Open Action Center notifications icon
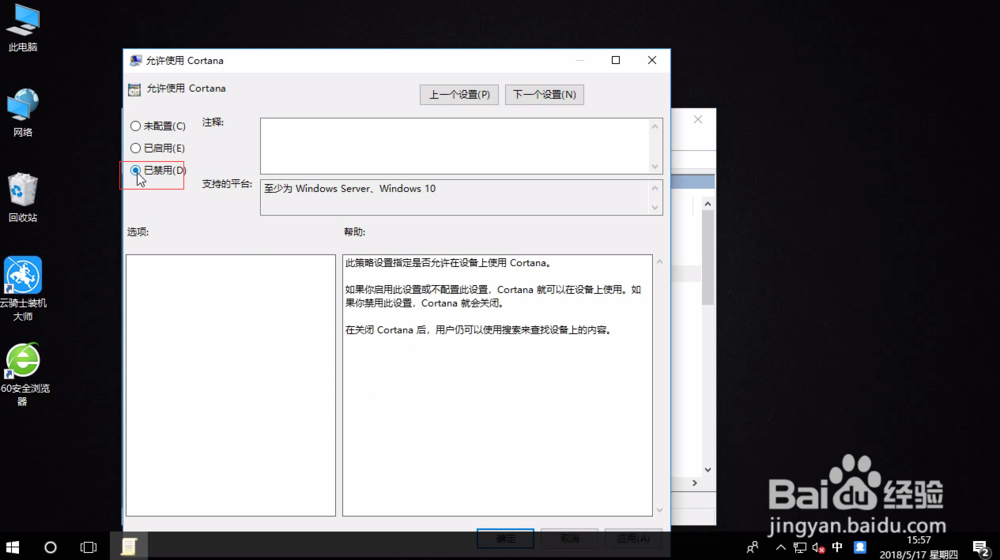The width and height of the screenshot is (1000, 560). click(981, 548)
